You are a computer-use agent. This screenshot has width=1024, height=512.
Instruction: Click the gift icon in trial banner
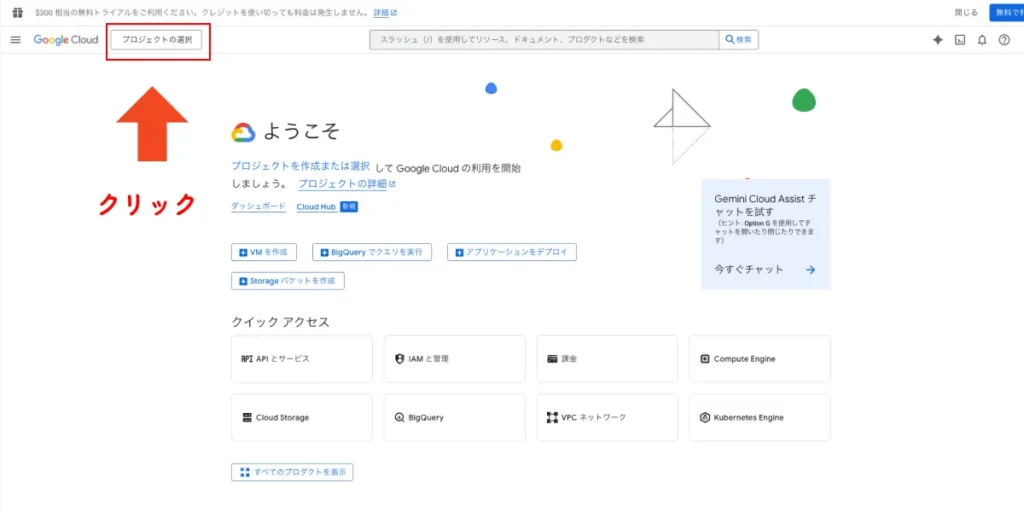17,12
